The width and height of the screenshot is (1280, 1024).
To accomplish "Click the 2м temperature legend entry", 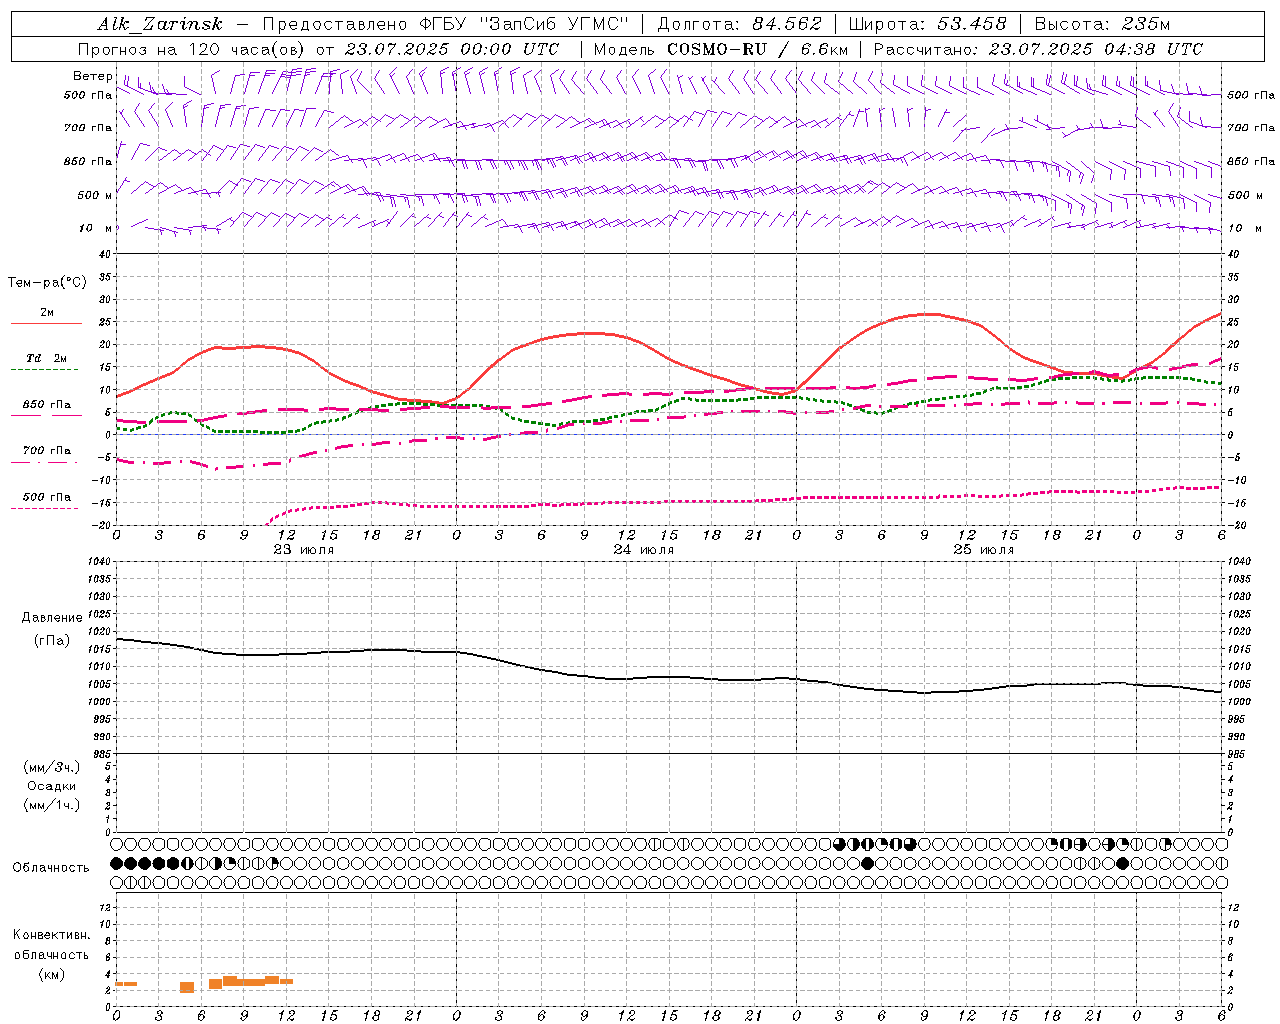I will click(47, 313).
